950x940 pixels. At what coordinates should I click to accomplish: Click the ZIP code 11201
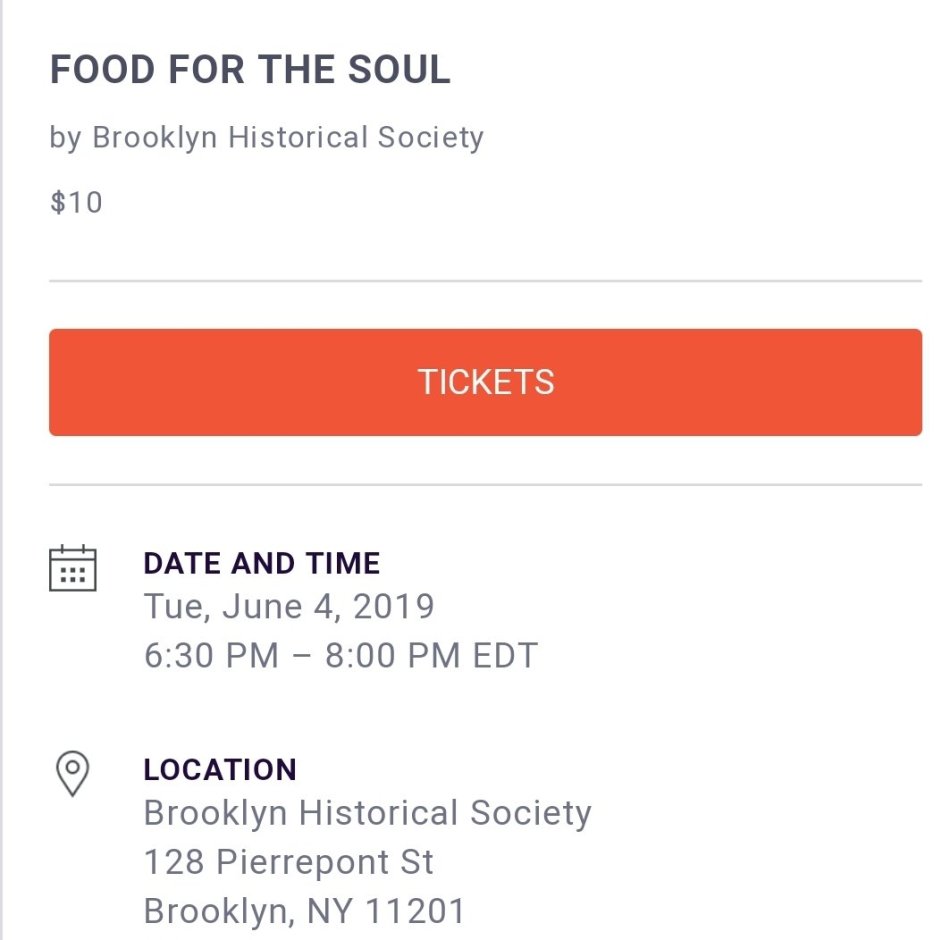[x=415, y=911]
